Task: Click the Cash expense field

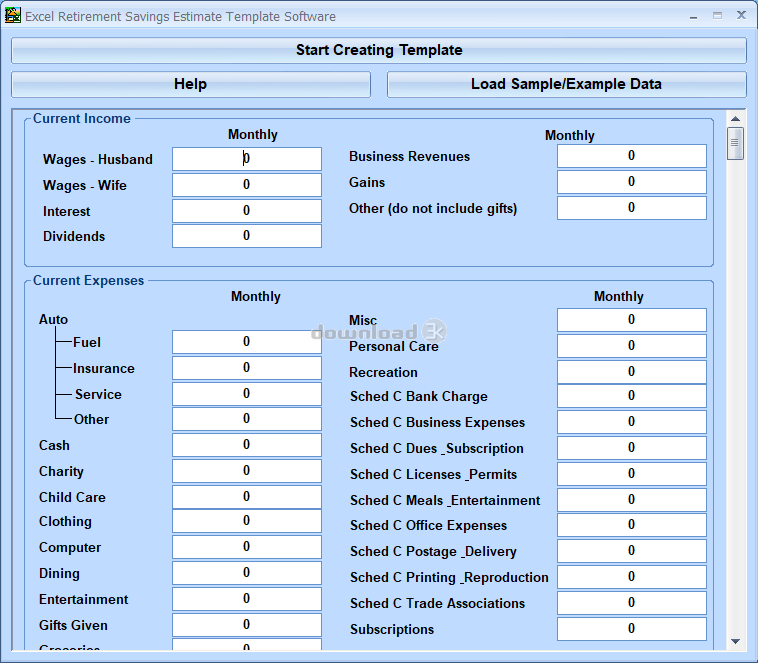Action: [x=247, y=445]
